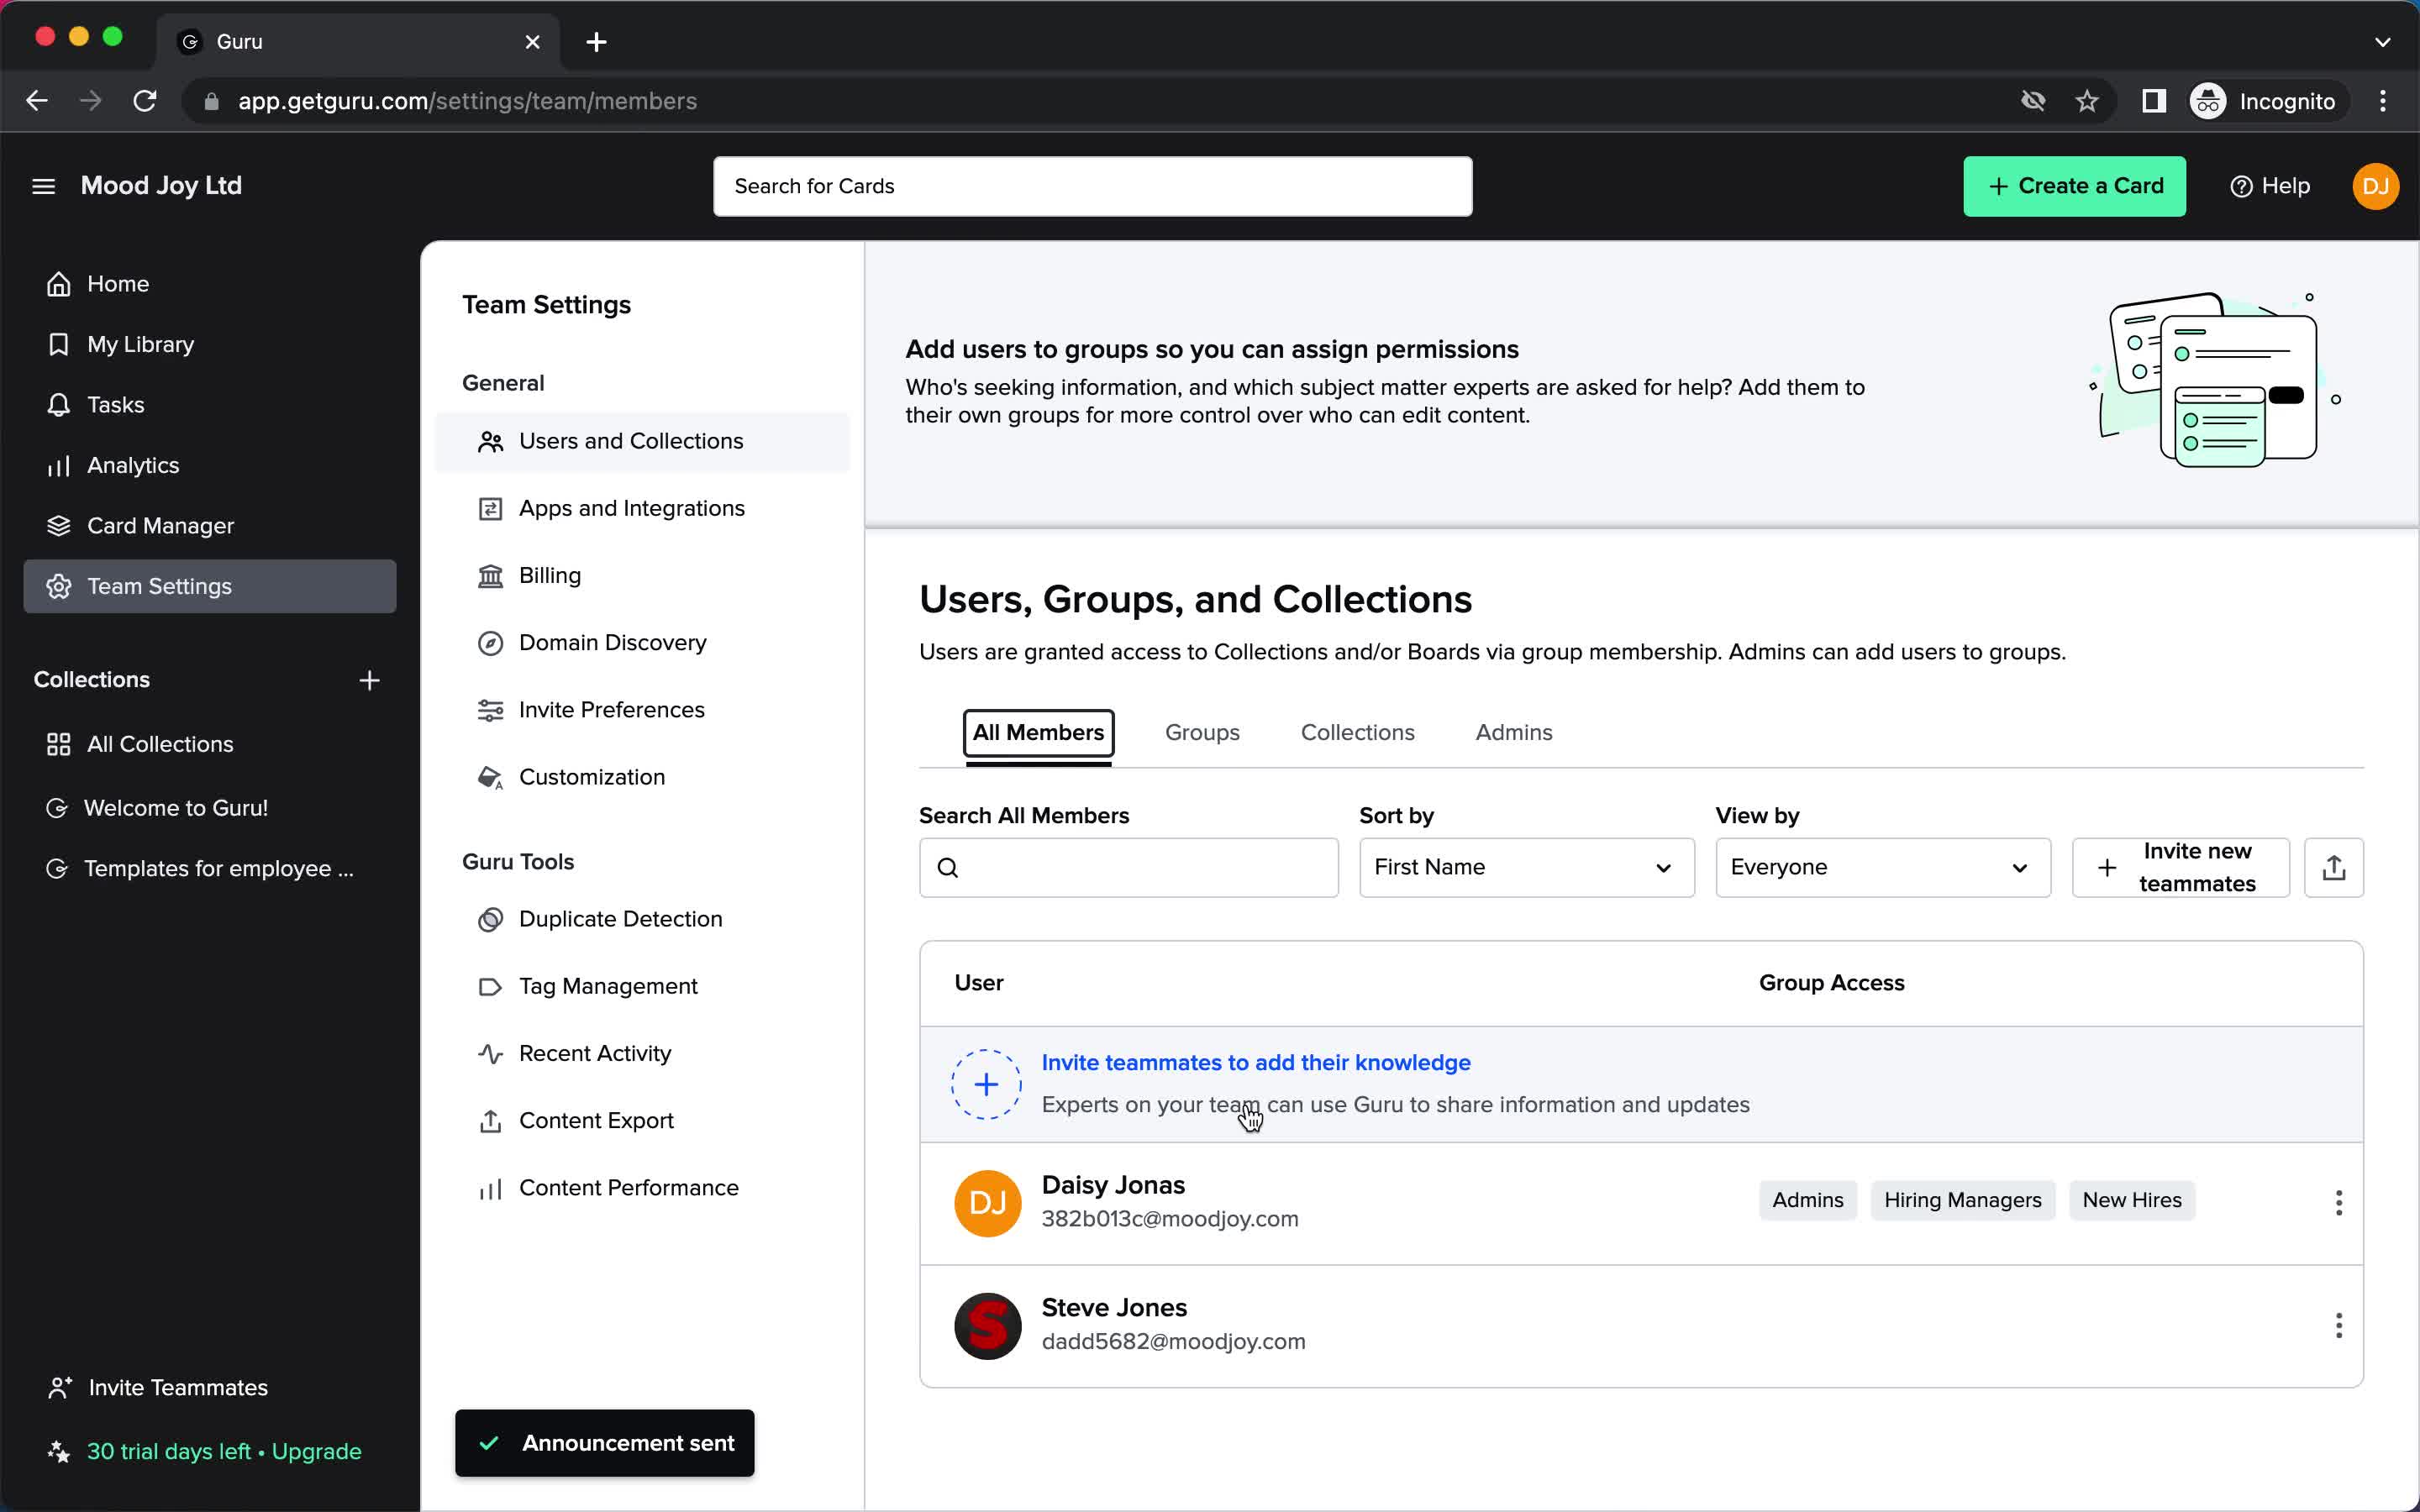The height and width of the screenshot is (1512, 2420).
Task: Click the Steve Jones name
Action: pos(1114,1308)
